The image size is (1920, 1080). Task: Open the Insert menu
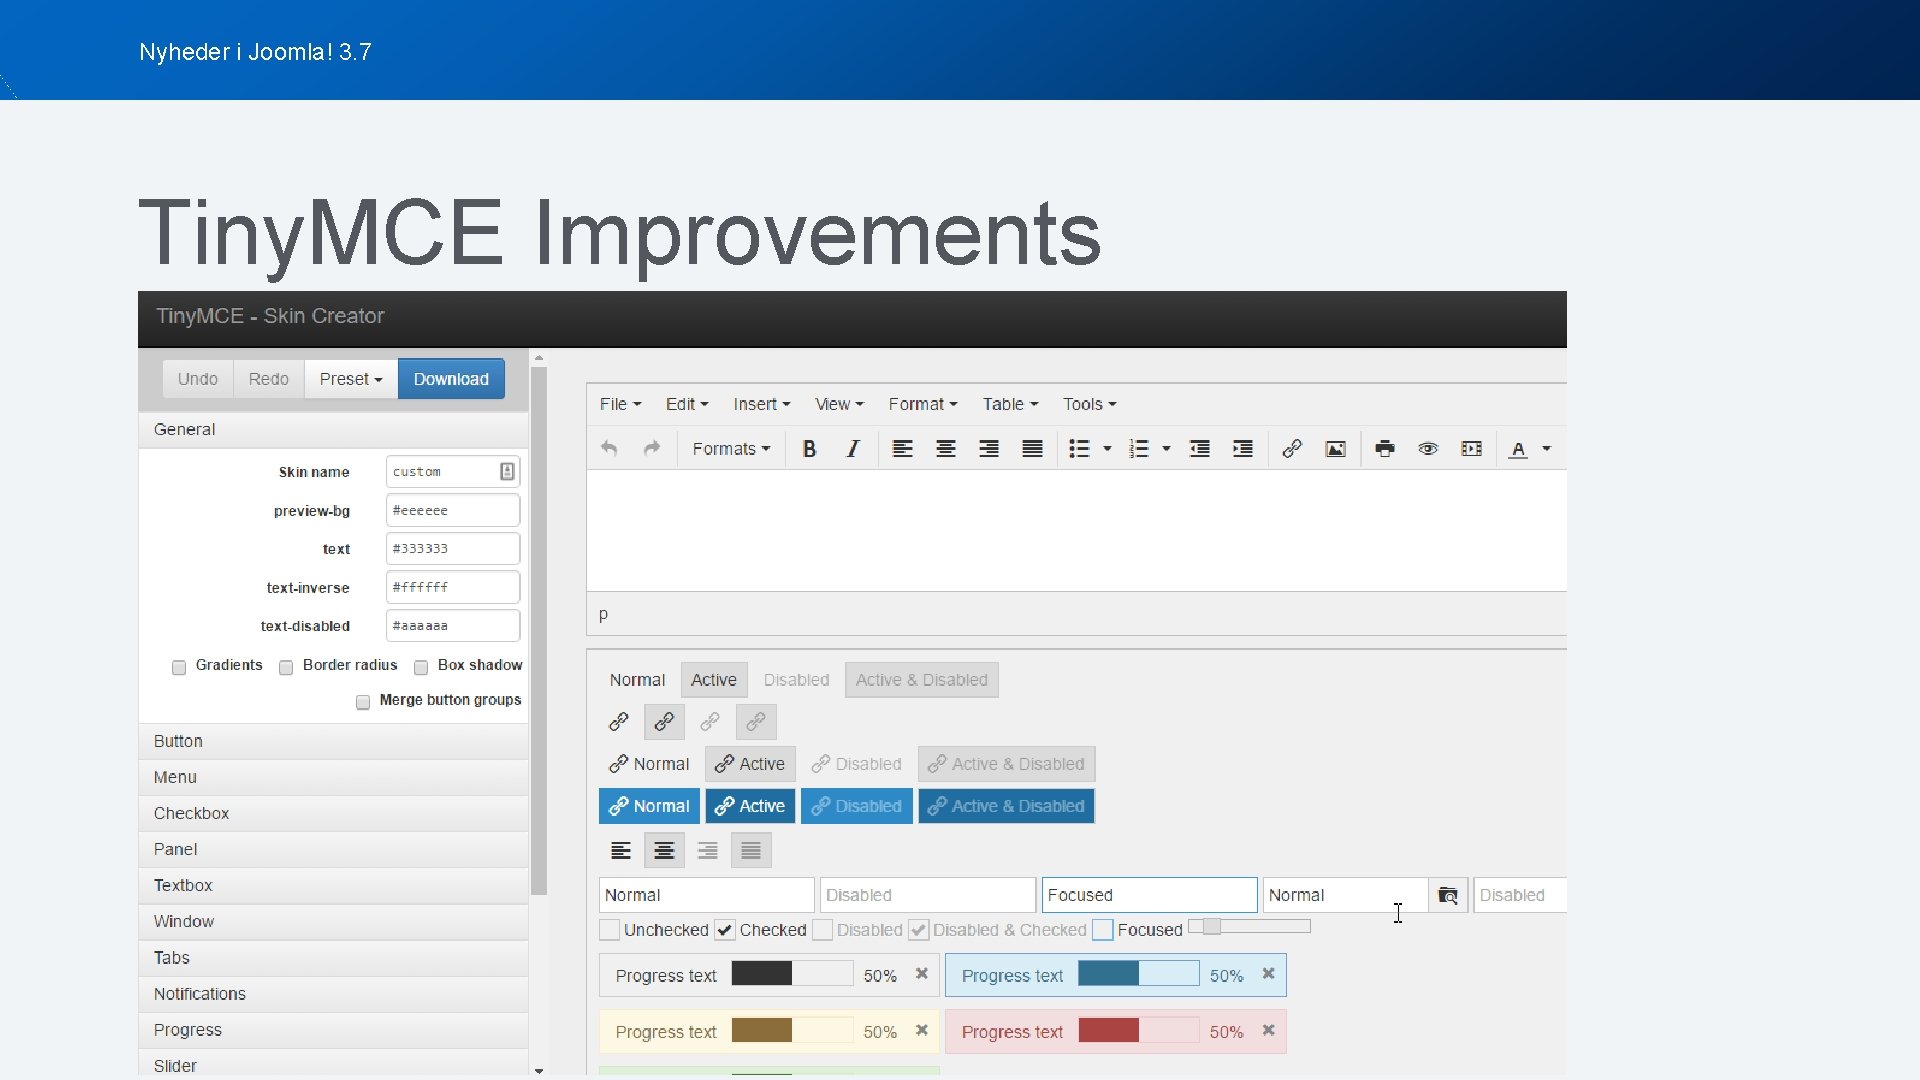click(761, 404)
